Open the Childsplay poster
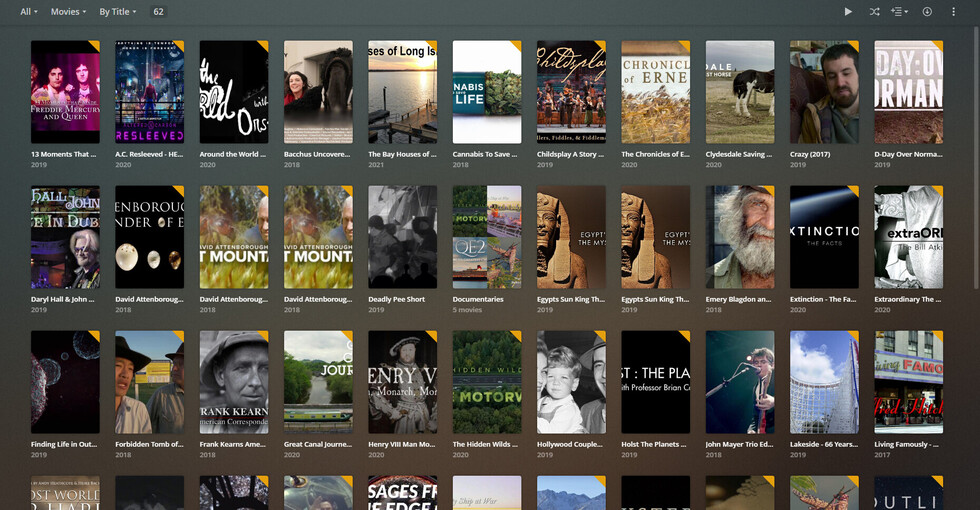This screenshot has height=510, width=980. 571,92
